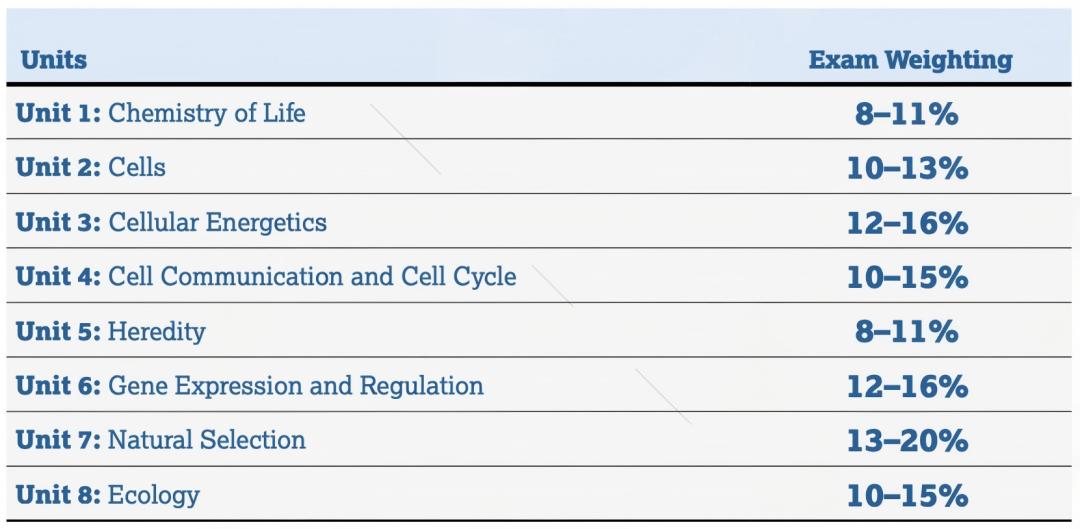Screen dimensions: 1080x529
Task: Click the 'Exam Weighting' column header
Action: pos(910,60)
